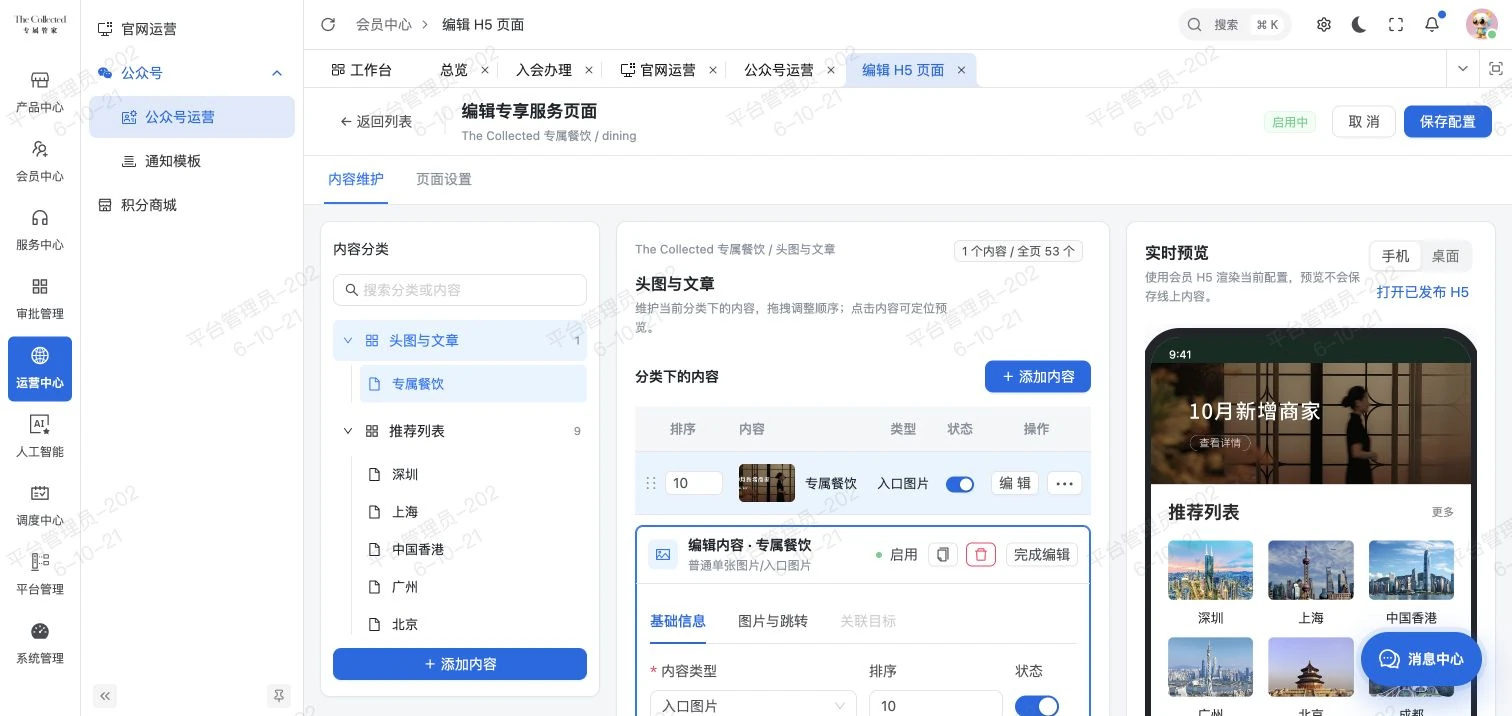Copy the 专属餐饮 content via duplicate icon
Viewport: 1512px width, 716px height.
pyautogui.click(x=942, y=554)
